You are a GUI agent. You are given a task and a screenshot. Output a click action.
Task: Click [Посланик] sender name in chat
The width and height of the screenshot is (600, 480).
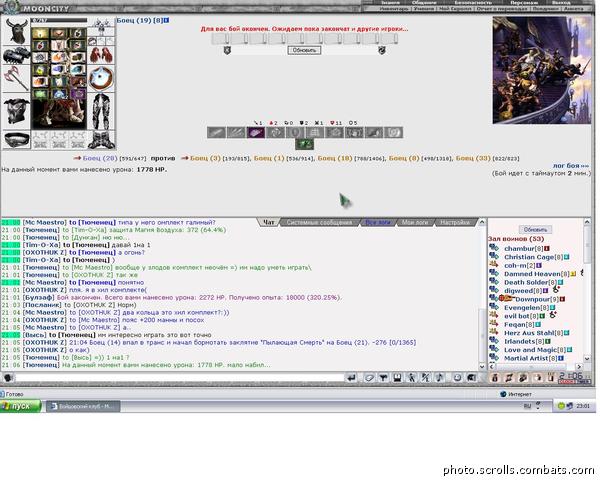[42, 305]
